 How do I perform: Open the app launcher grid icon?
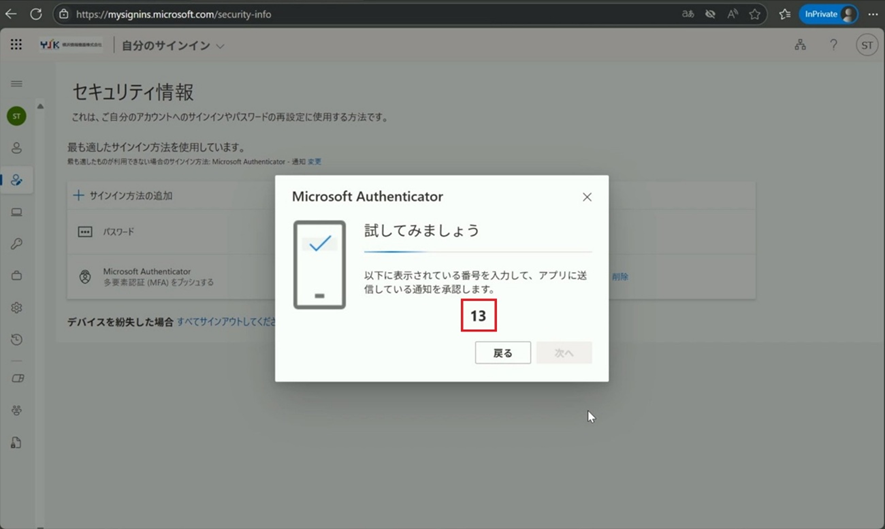16,45
